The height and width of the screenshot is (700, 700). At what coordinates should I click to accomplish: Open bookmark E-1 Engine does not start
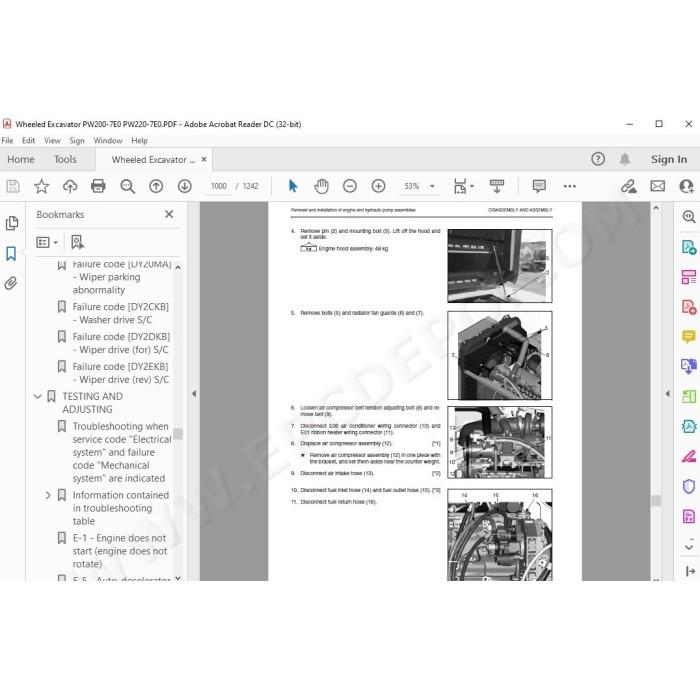(x=120, y=551)
